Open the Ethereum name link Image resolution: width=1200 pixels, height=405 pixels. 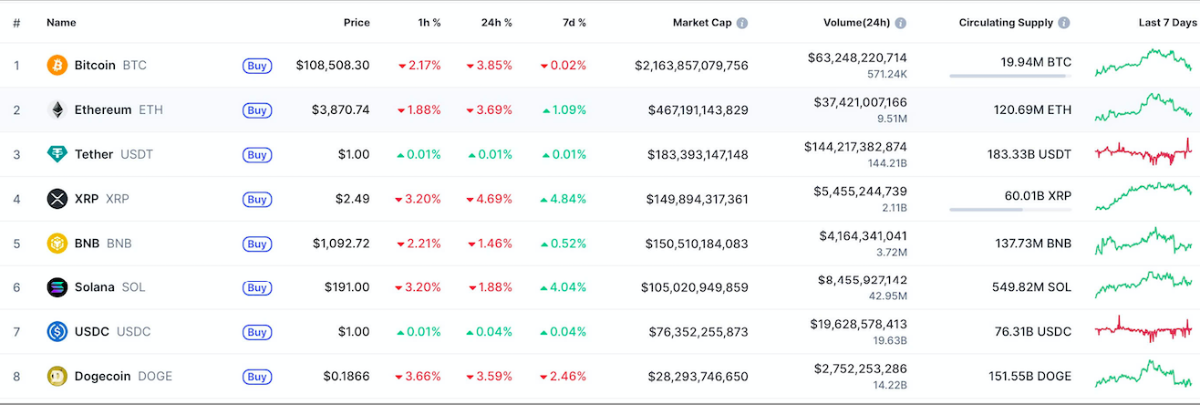click(x=103, y=110)
